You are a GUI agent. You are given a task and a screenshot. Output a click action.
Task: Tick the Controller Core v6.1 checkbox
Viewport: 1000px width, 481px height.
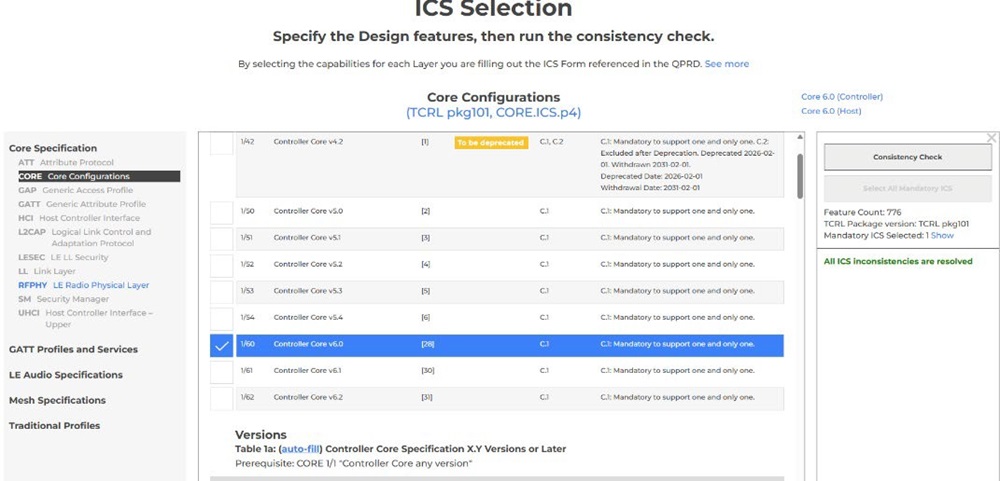coord(221,371)
